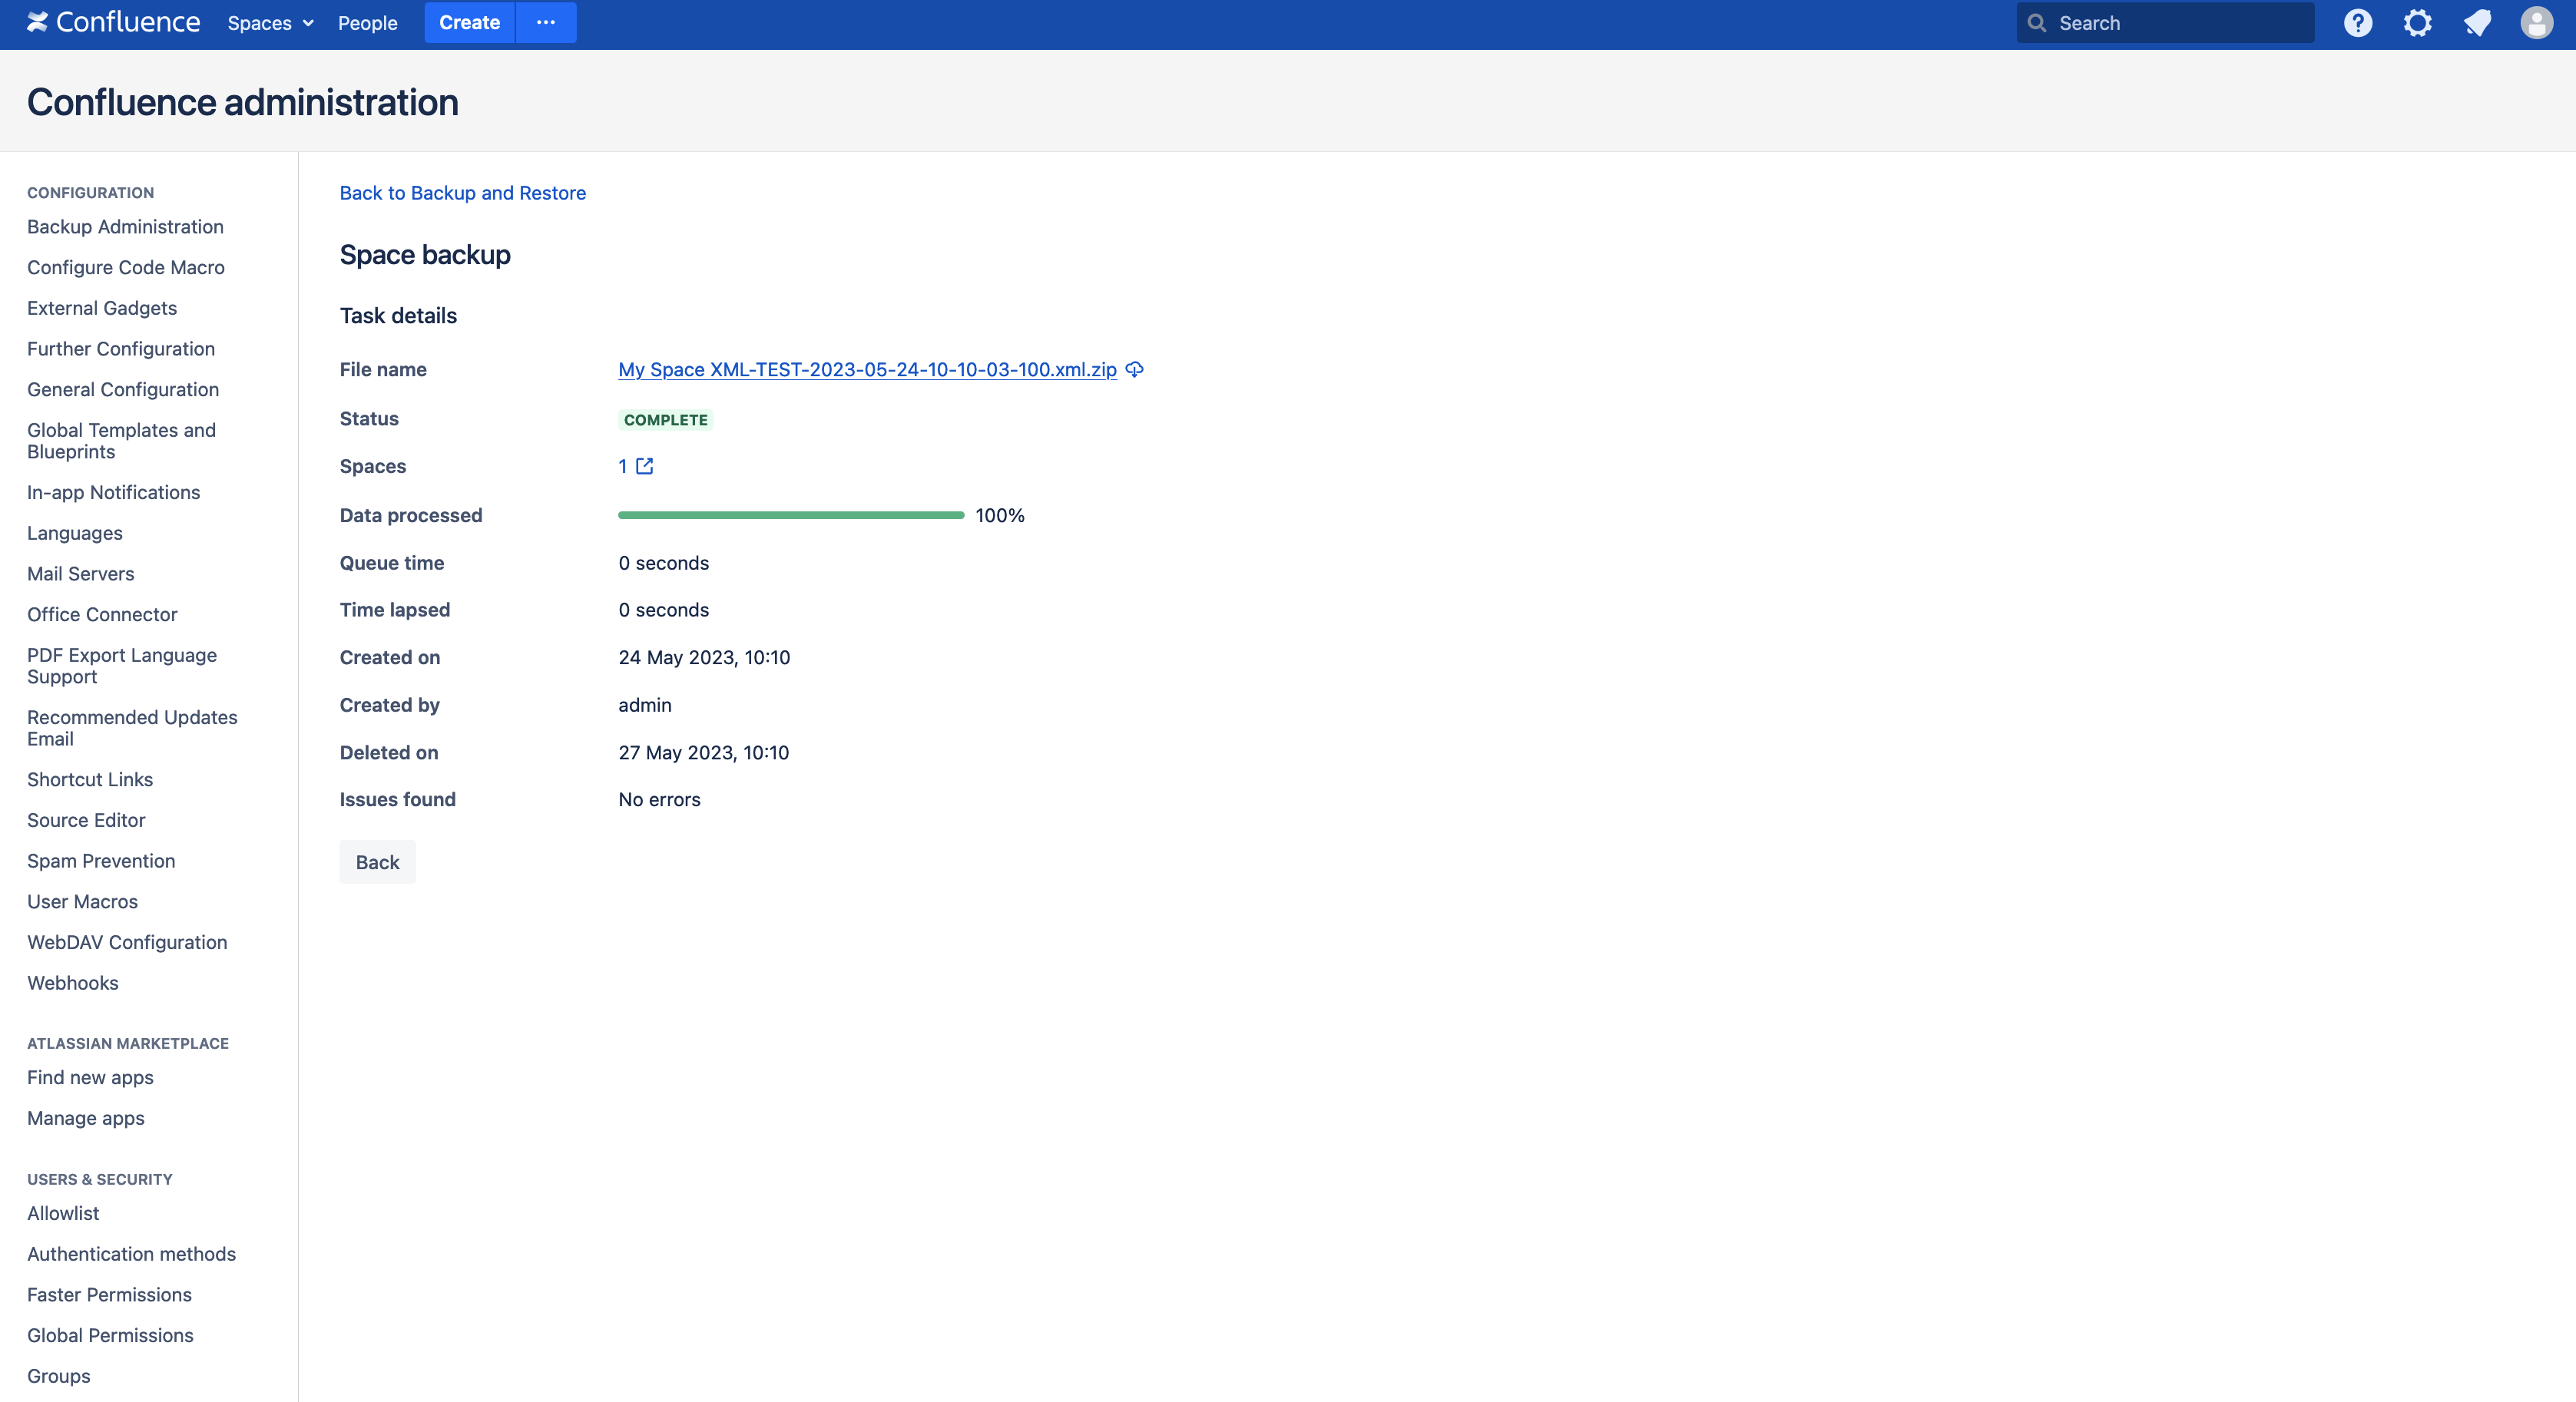Select Mail Servers in the sidebar
Image resolution: width=2576 pixels, height=1402 pixels.
pyautogui.click(x=80, y=574)
